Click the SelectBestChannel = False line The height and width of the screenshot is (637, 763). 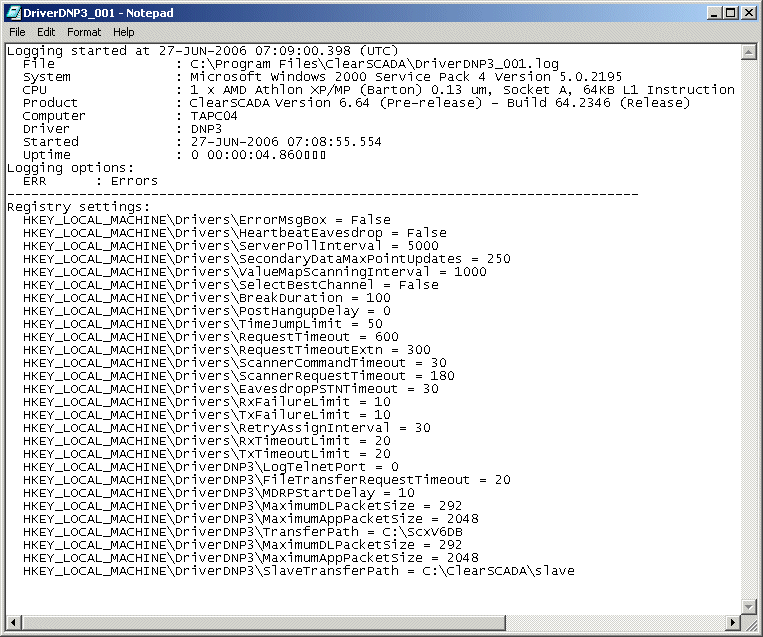pyautogui.click(x=231, y=285)
